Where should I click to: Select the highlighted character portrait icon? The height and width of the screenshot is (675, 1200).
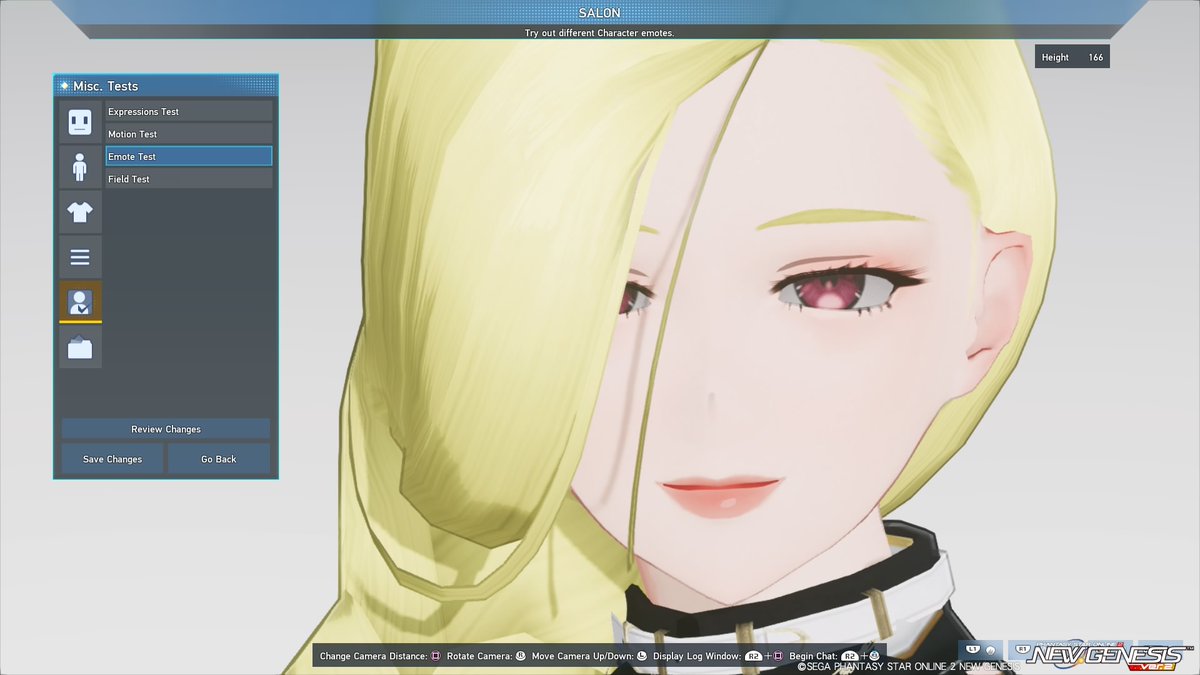click(80, 302)
